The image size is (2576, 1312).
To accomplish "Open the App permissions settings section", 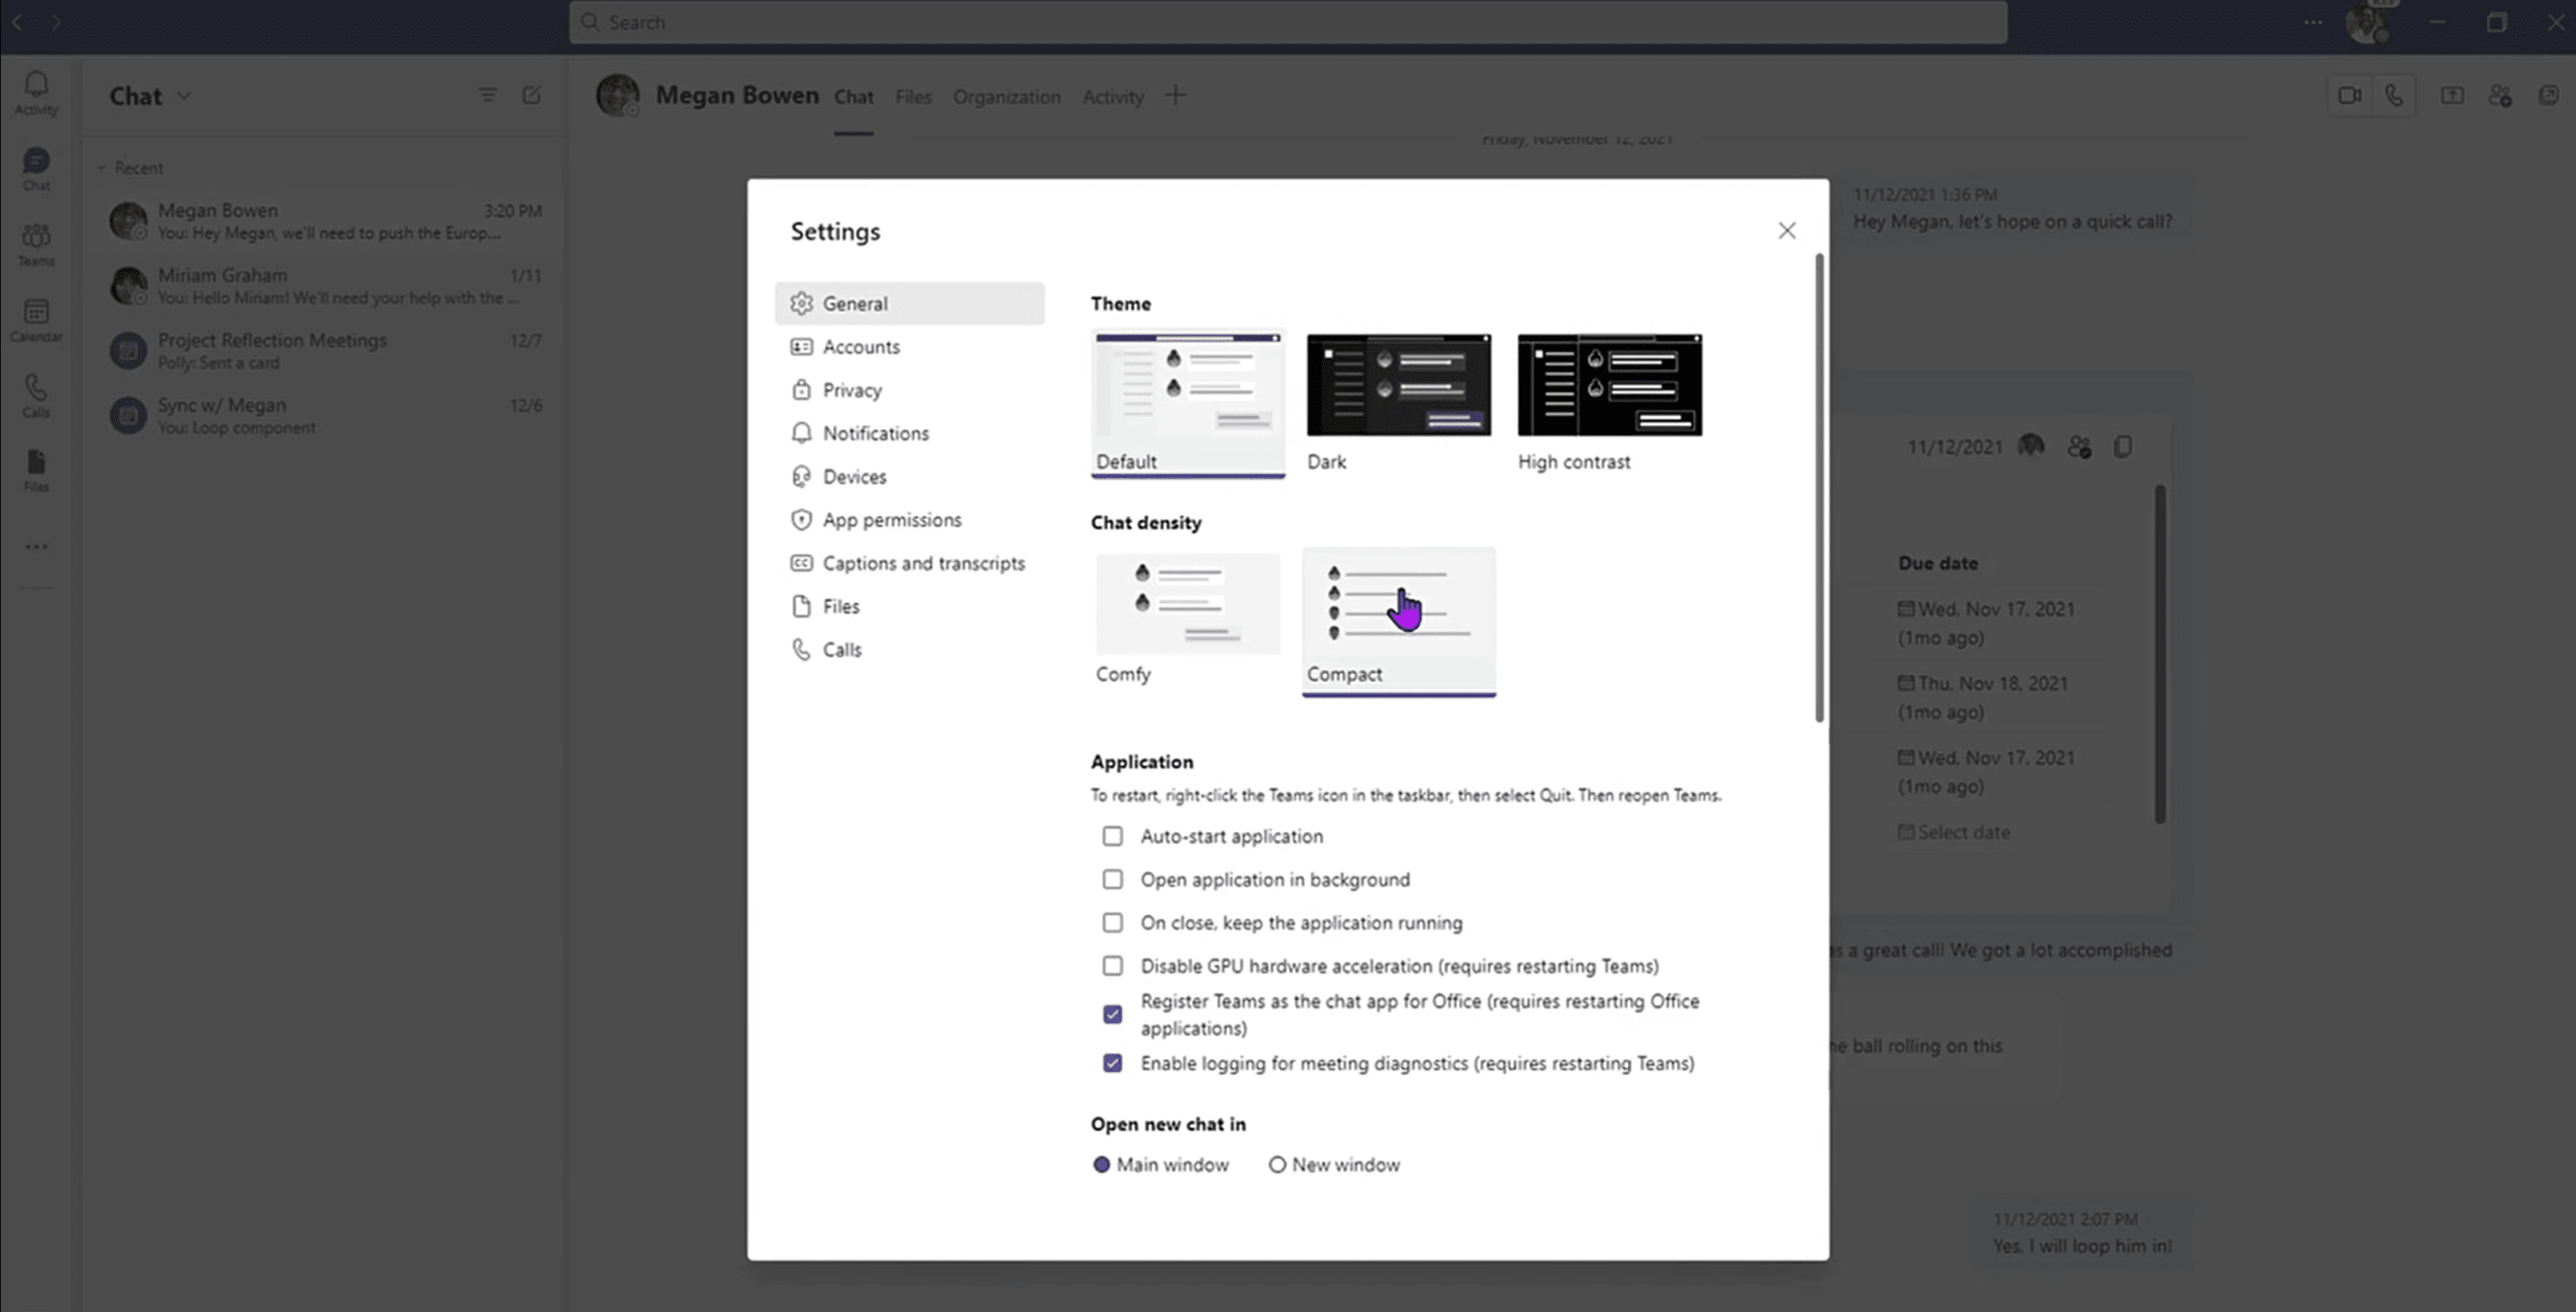I will pyautogui.click(x=909, y=520).
